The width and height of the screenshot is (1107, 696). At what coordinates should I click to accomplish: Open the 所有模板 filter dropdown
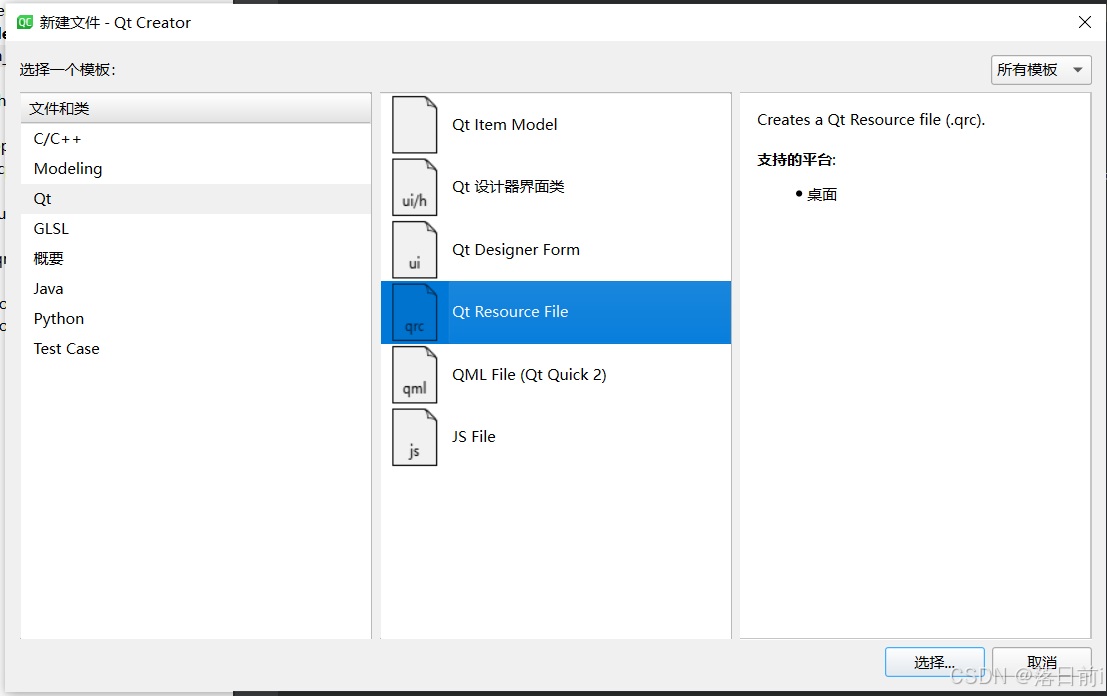(1041, 70)
